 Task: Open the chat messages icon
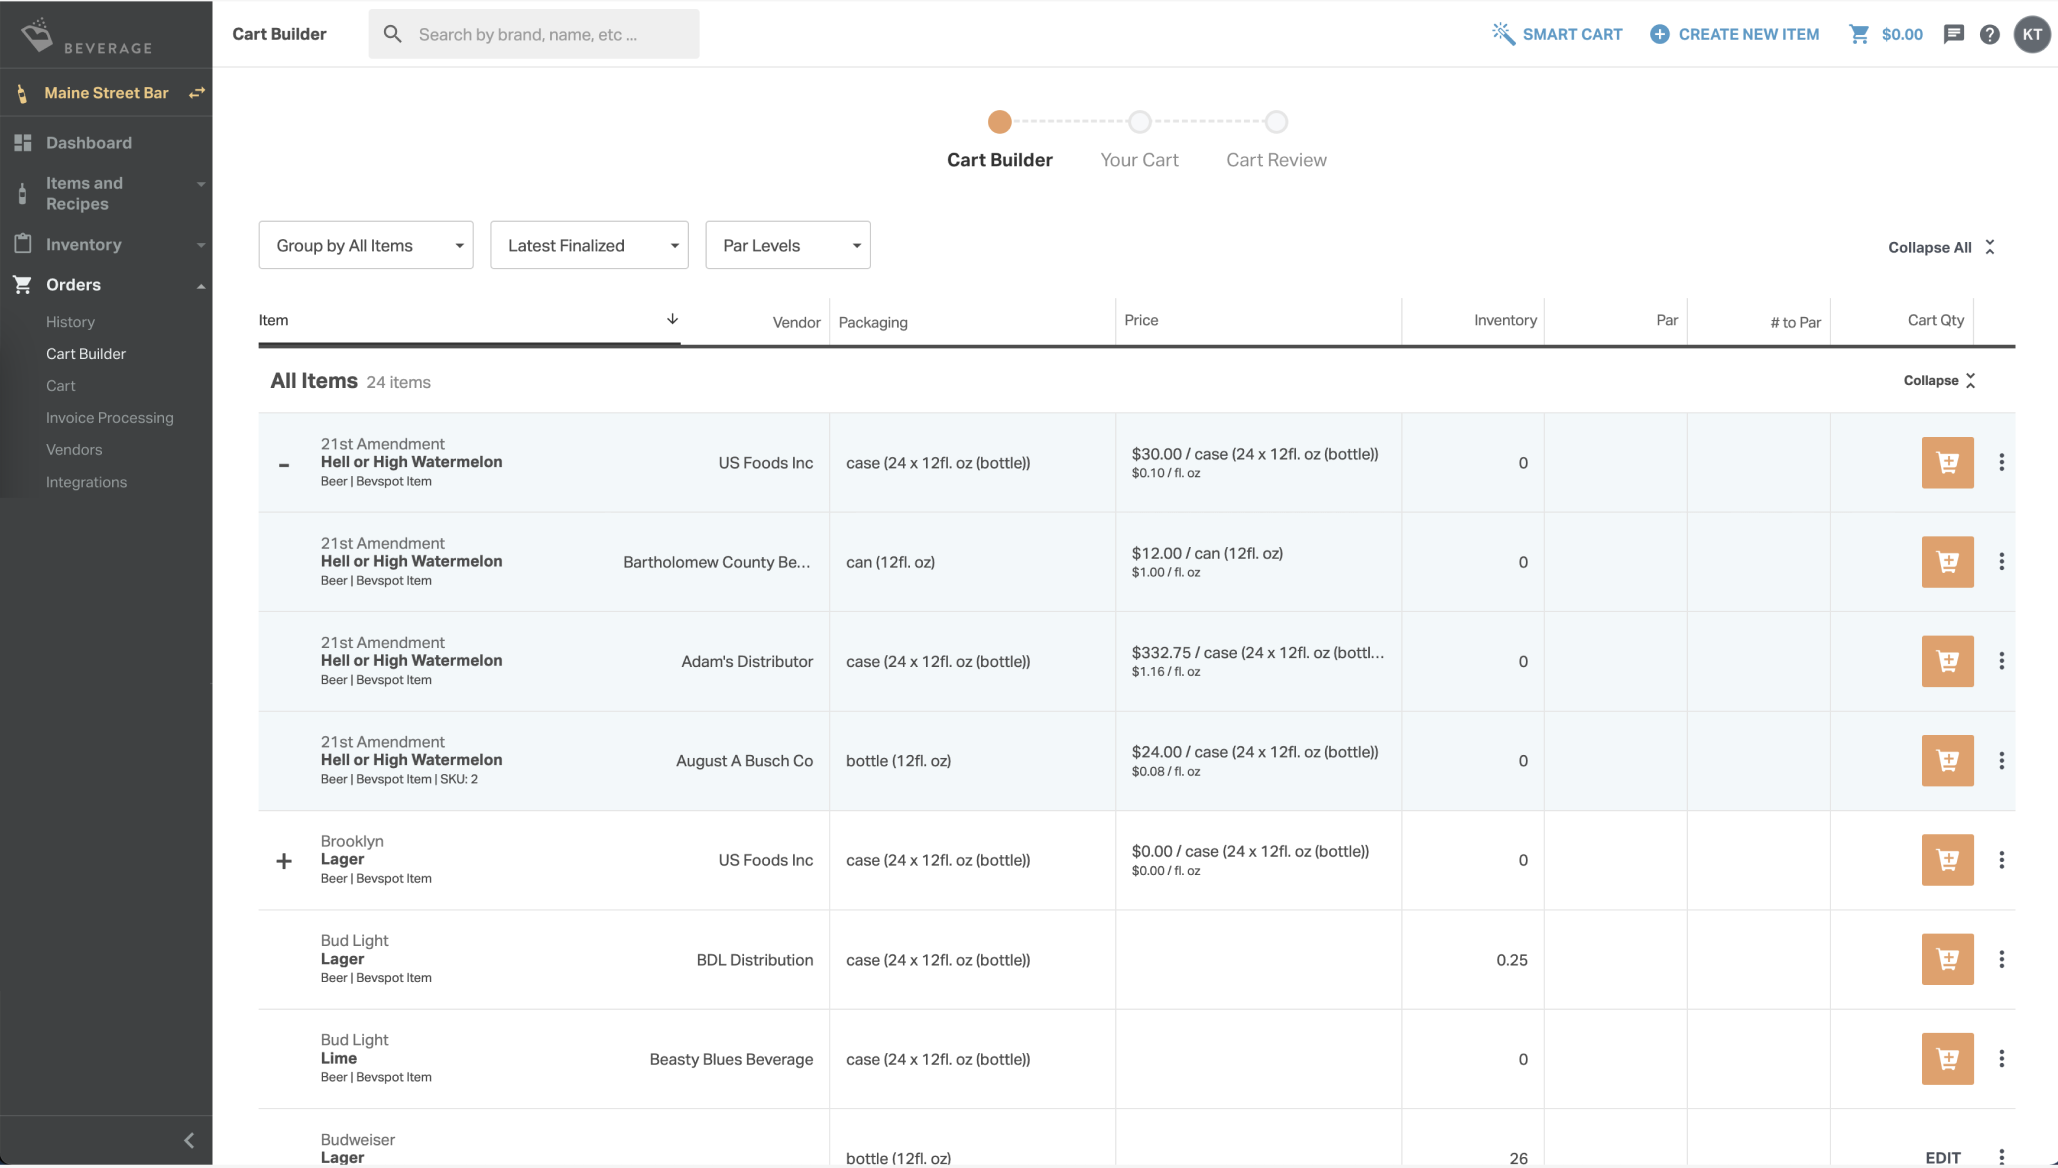click(x=1953, y=34)
